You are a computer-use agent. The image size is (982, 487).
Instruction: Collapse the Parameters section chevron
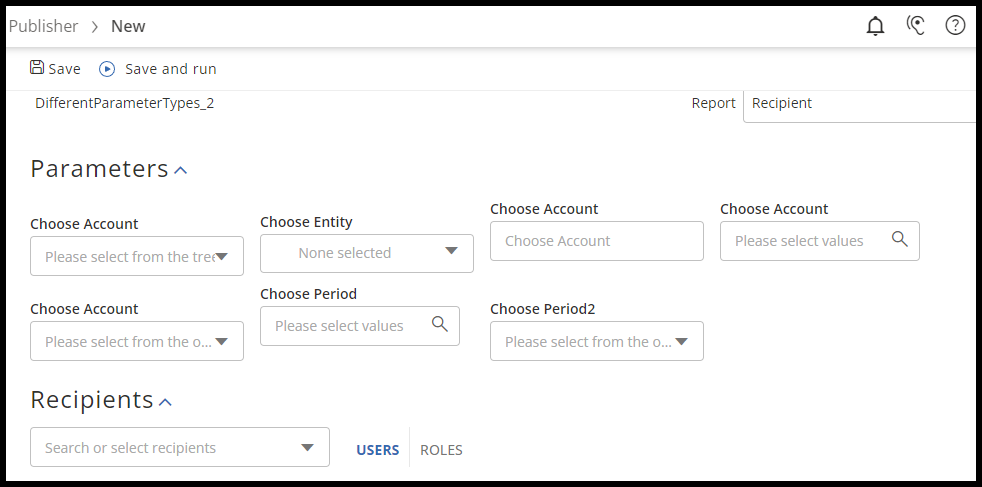181,170
